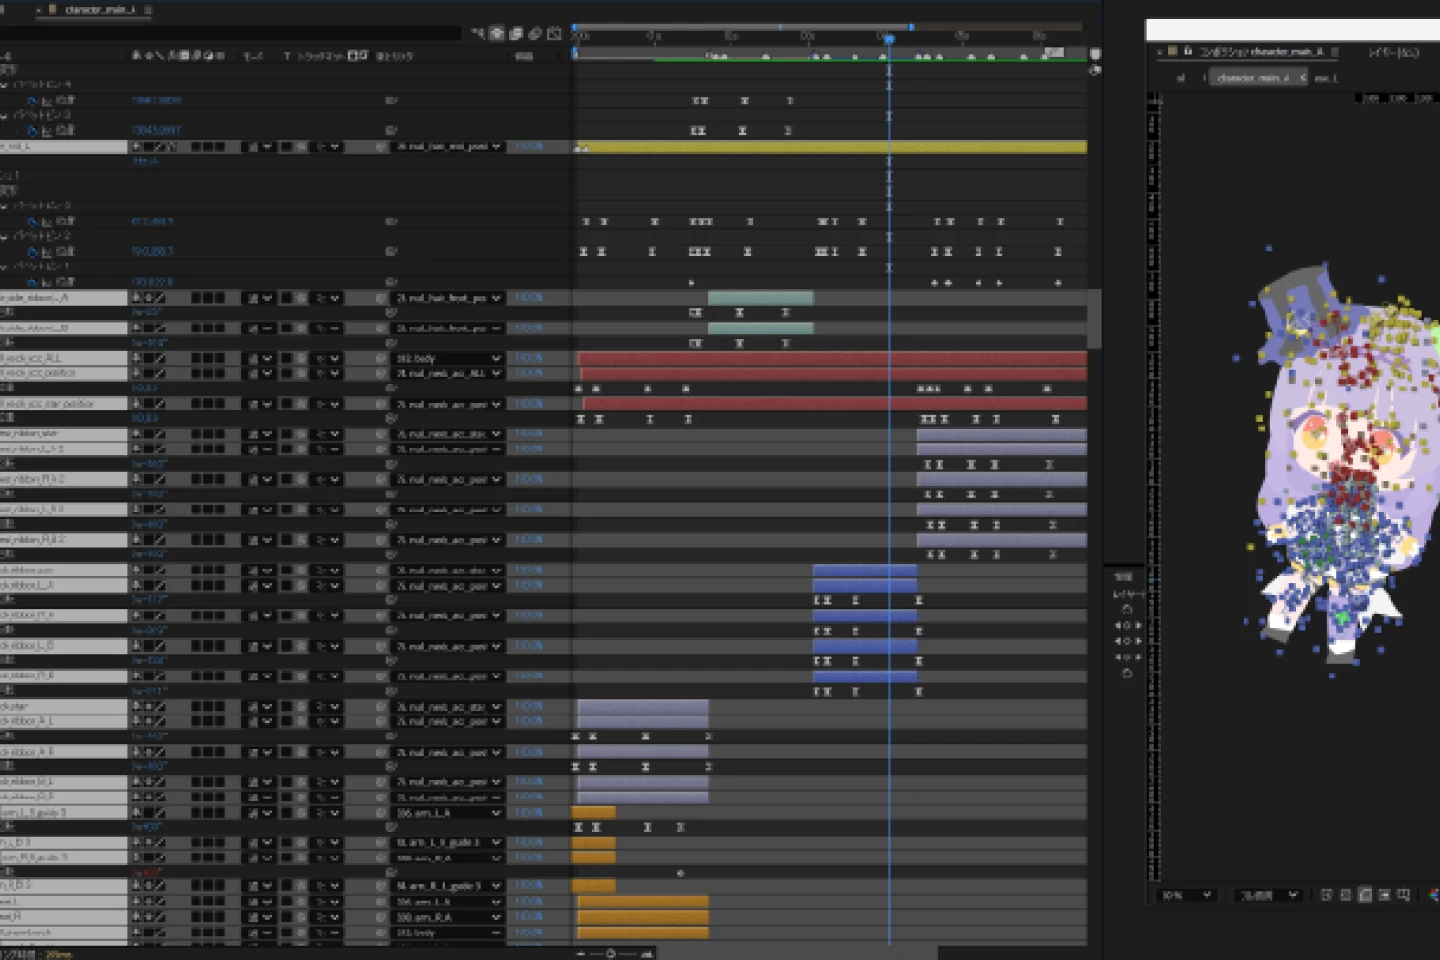Select the コンポジション character_main_A viewer tab

coord(1261,51)
